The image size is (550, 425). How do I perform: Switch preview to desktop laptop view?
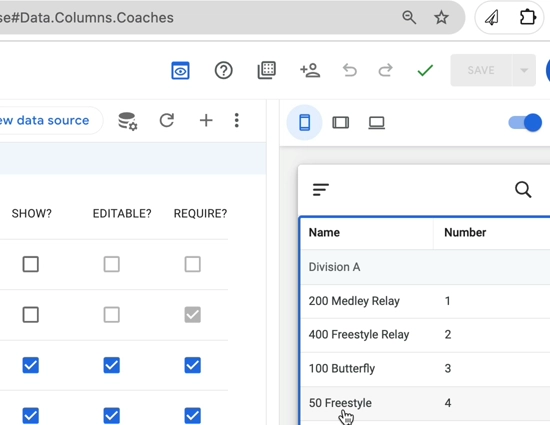click(x=376, y=123)
